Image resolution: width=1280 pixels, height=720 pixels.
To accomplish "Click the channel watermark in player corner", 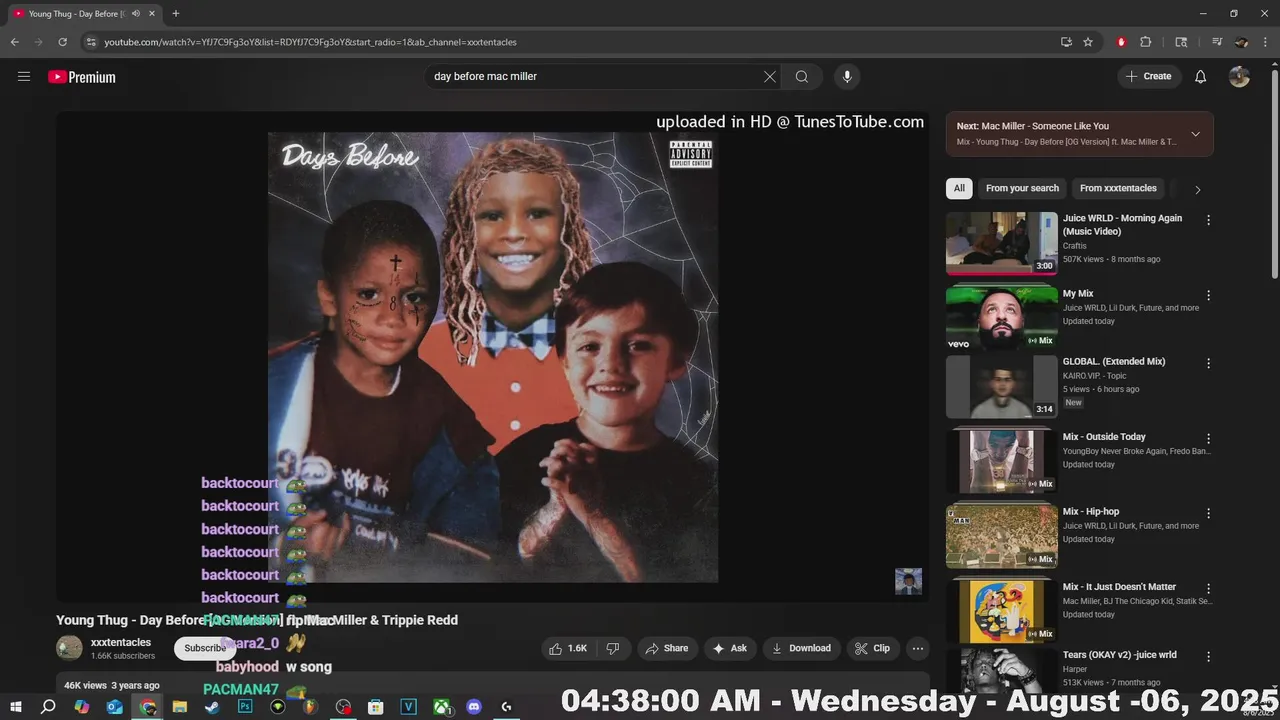I will coord(908,581).
